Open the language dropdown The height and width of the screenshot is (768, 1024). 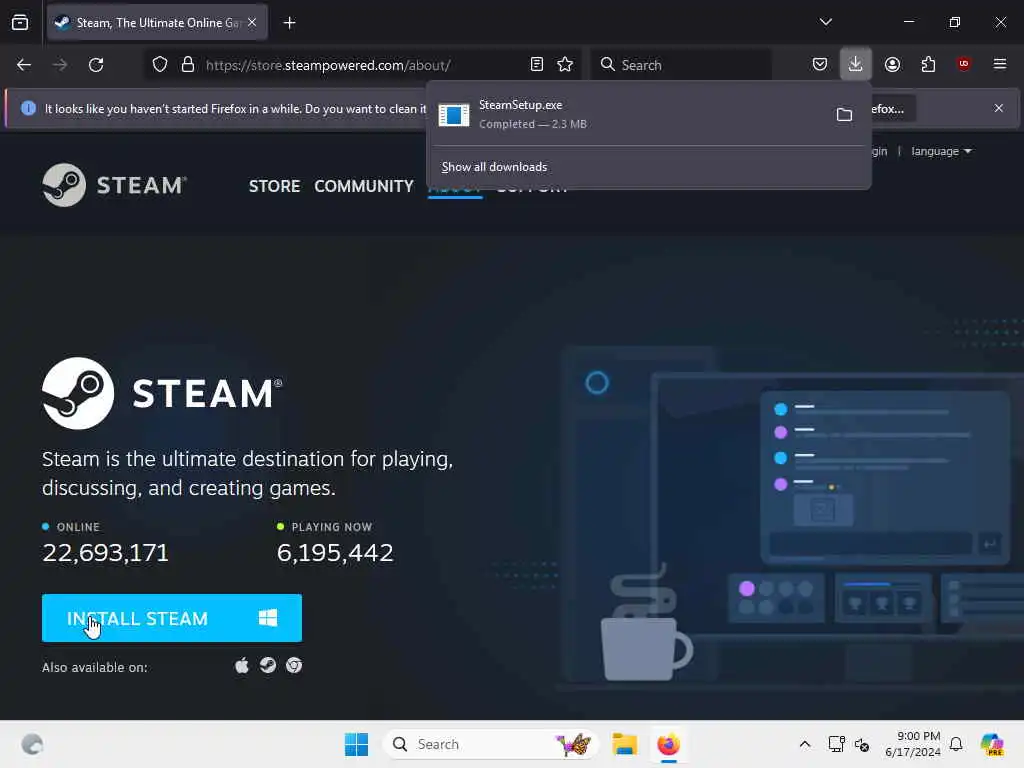coord(941,152)
